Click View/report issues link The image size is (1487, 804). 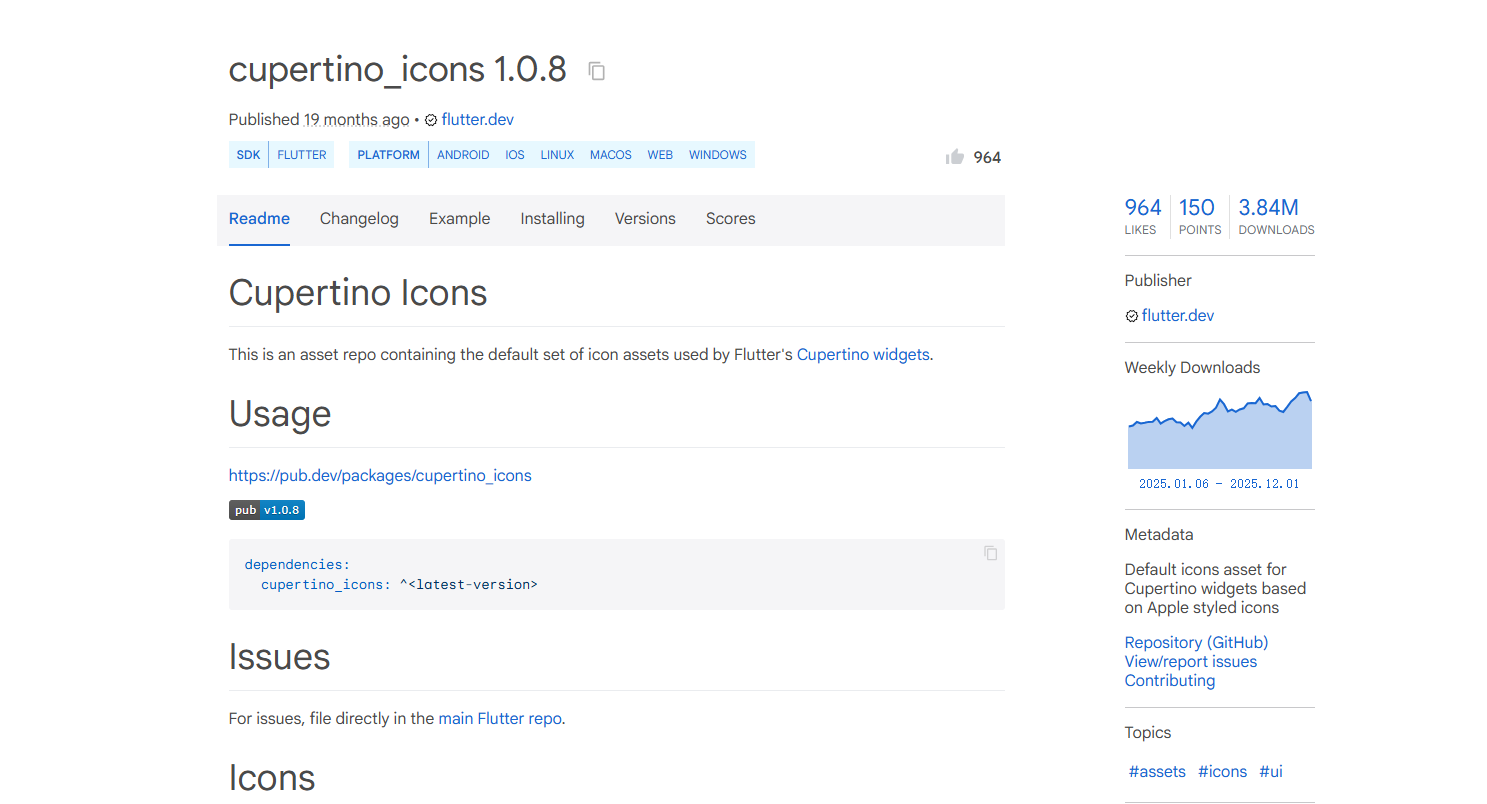click(1190, 661)
